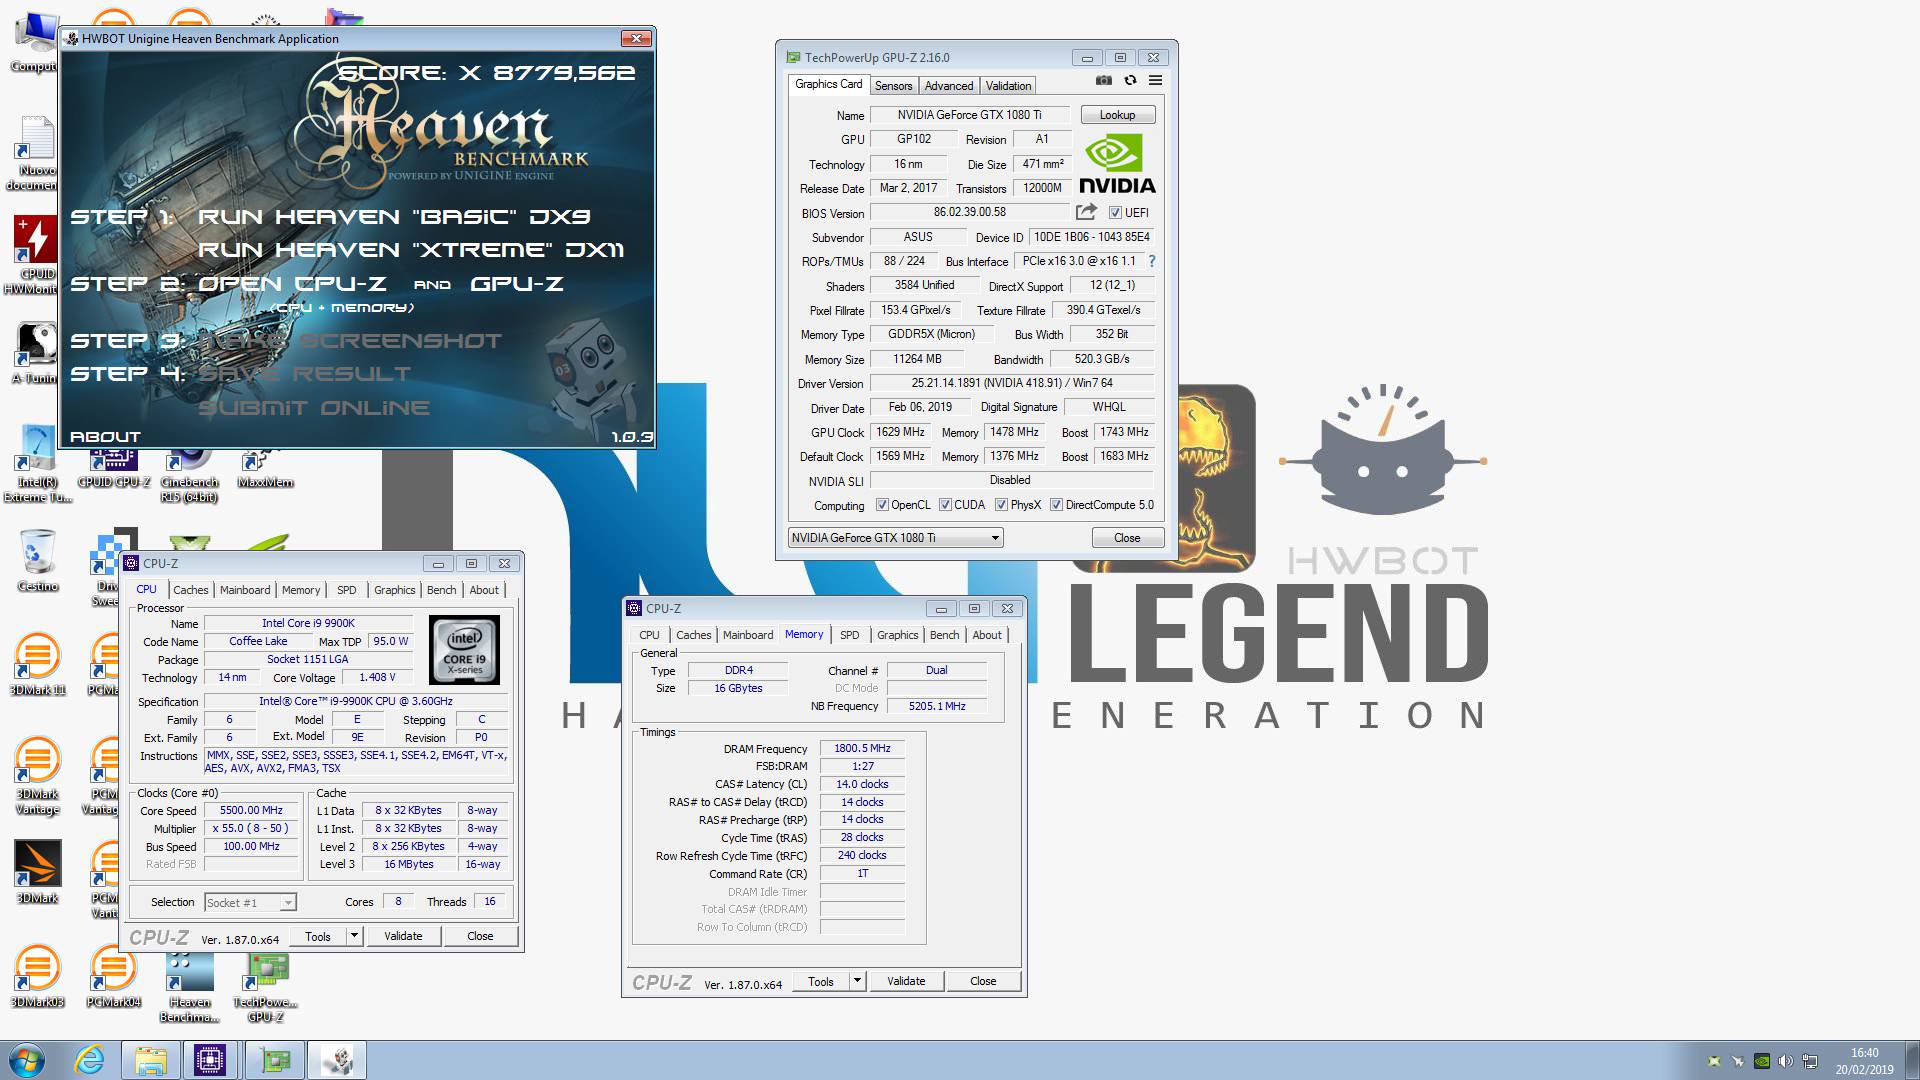Switch to the Validation tab in GPU-Z

point(1008,86)
